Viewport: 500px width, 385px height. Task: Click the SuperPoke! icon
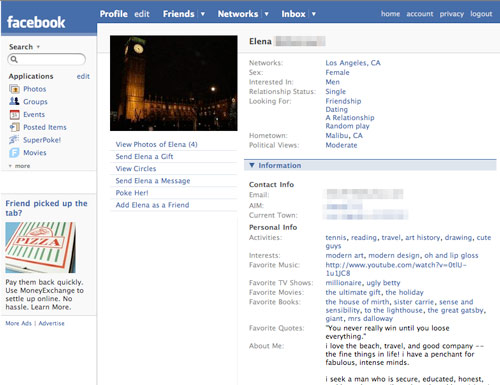(14, 140)
